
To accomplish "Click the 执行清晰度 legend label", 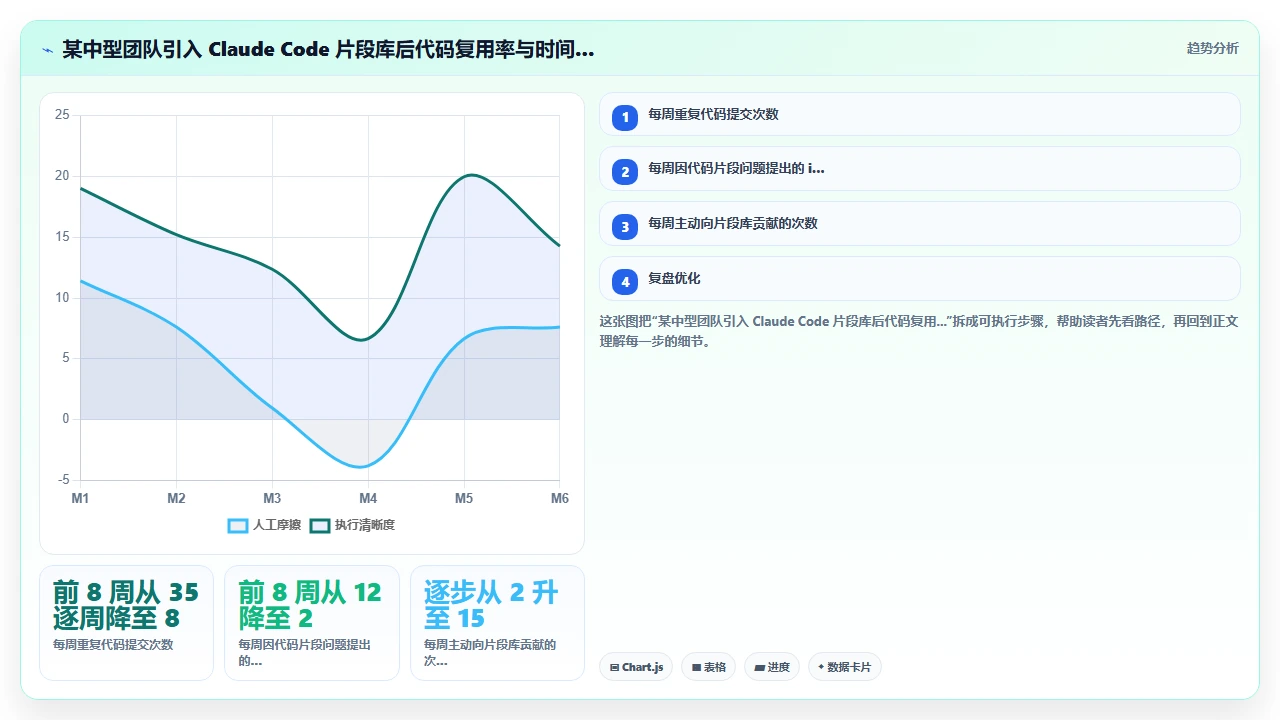I will [365, 525].
